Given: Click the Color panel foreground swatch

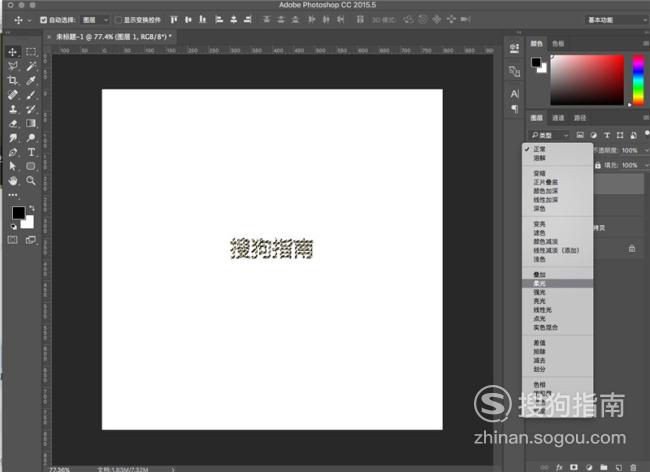Looking at the screenshot, I should tap(536, 63).
